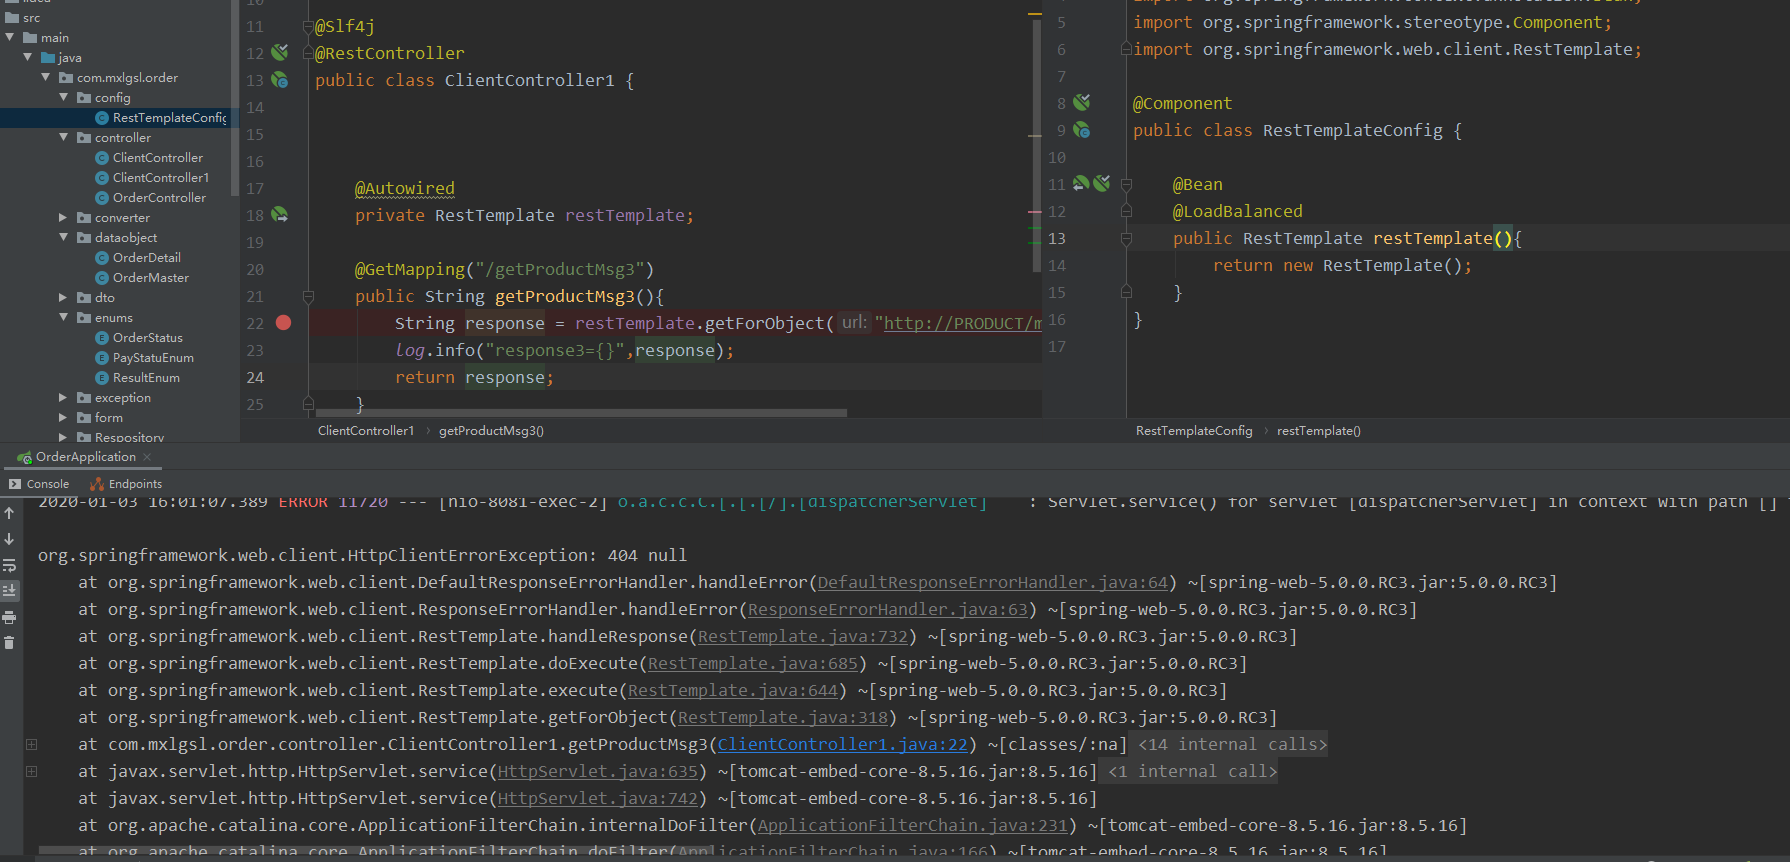This screenshot has height=862, width=1790.
Task: Toggle soft-wrap icon in console toolbar
Action: pos(9,565)
